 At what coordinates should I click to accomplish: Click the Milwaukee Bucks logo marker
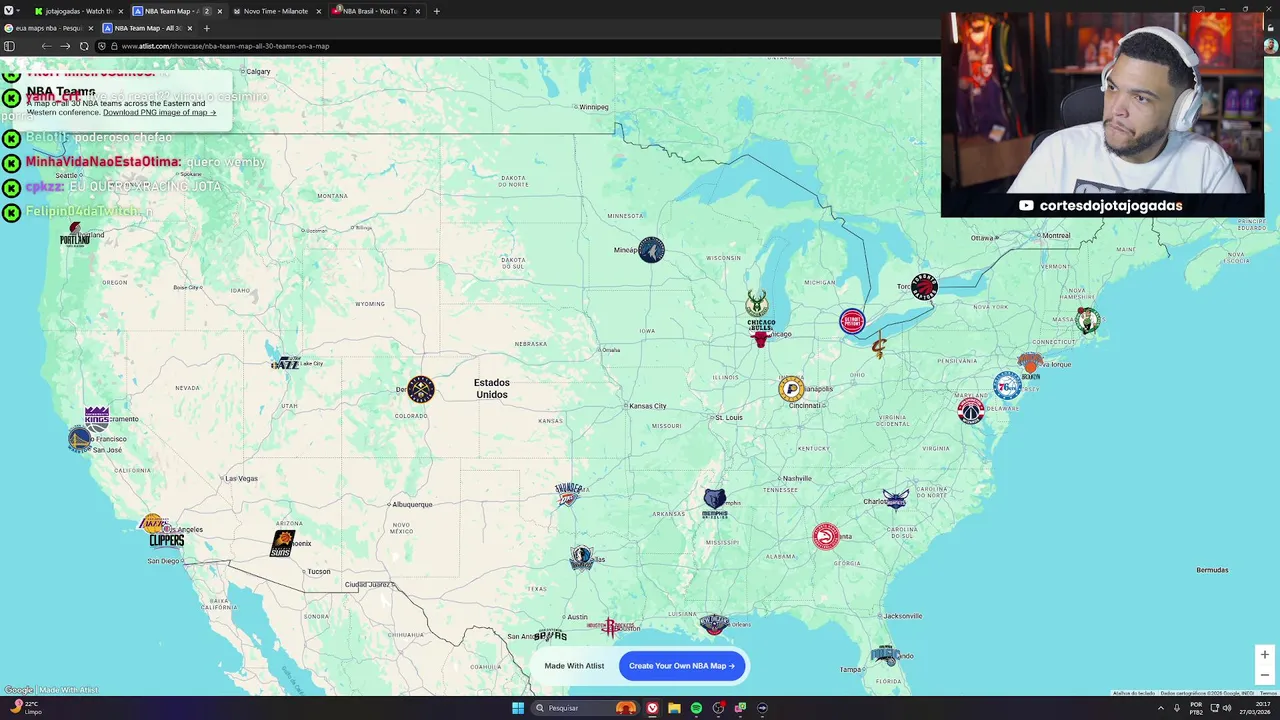(757, 304)
